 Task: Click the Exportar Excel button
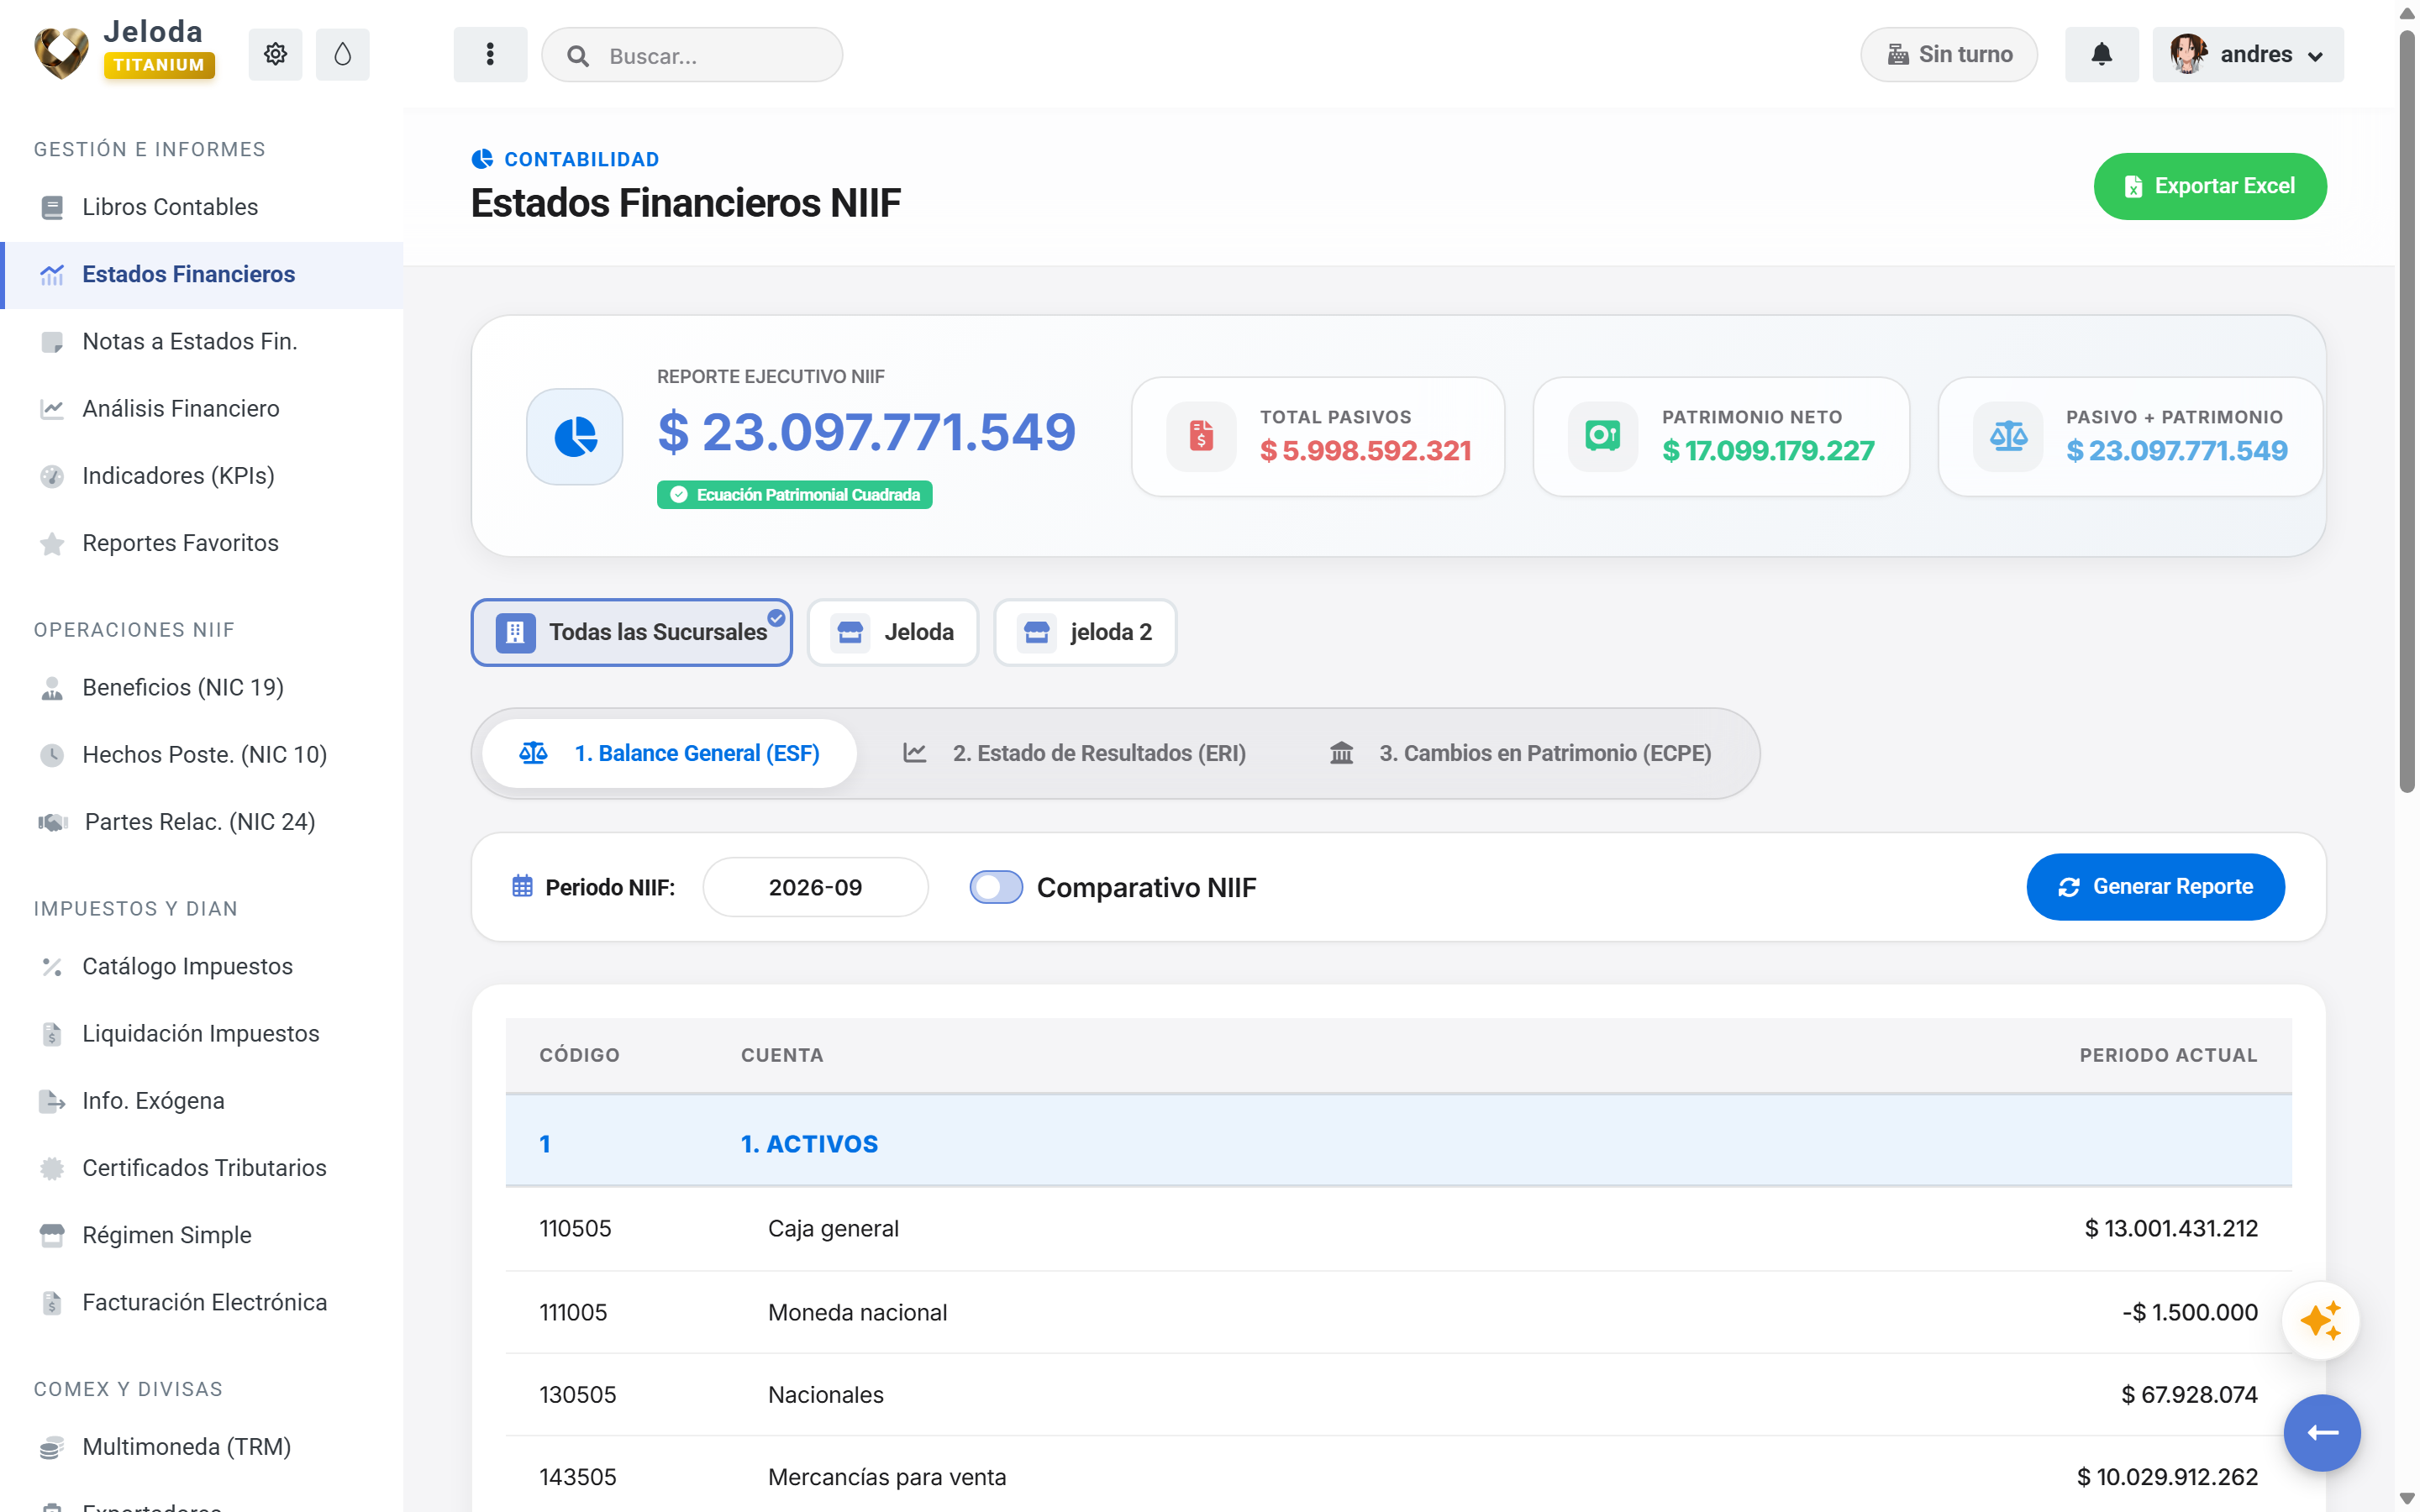point(2209,186)
